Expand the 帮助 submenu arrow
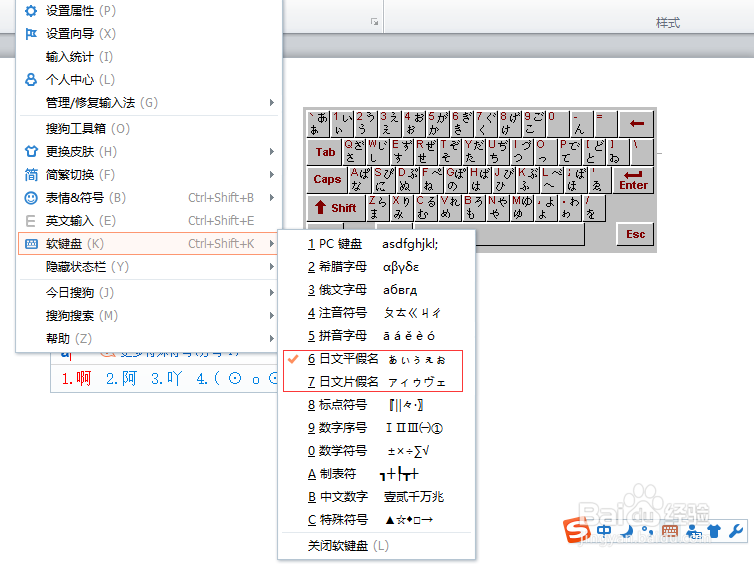The height and width of the screenshot is (564, 754). (x=272, y=338)
